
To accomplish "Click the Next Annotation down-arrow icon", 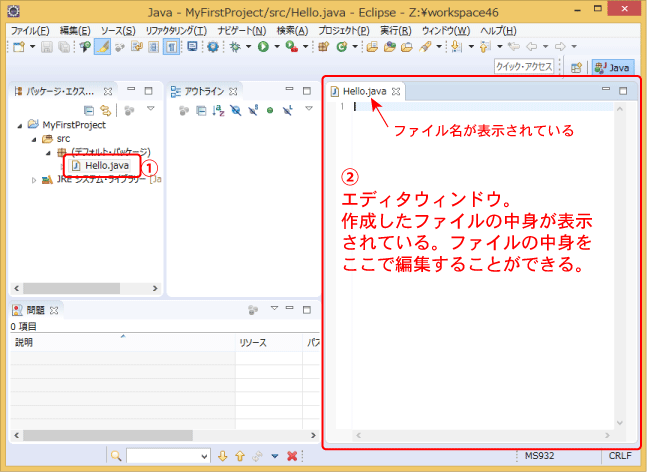I will click(x=456, y=47).
